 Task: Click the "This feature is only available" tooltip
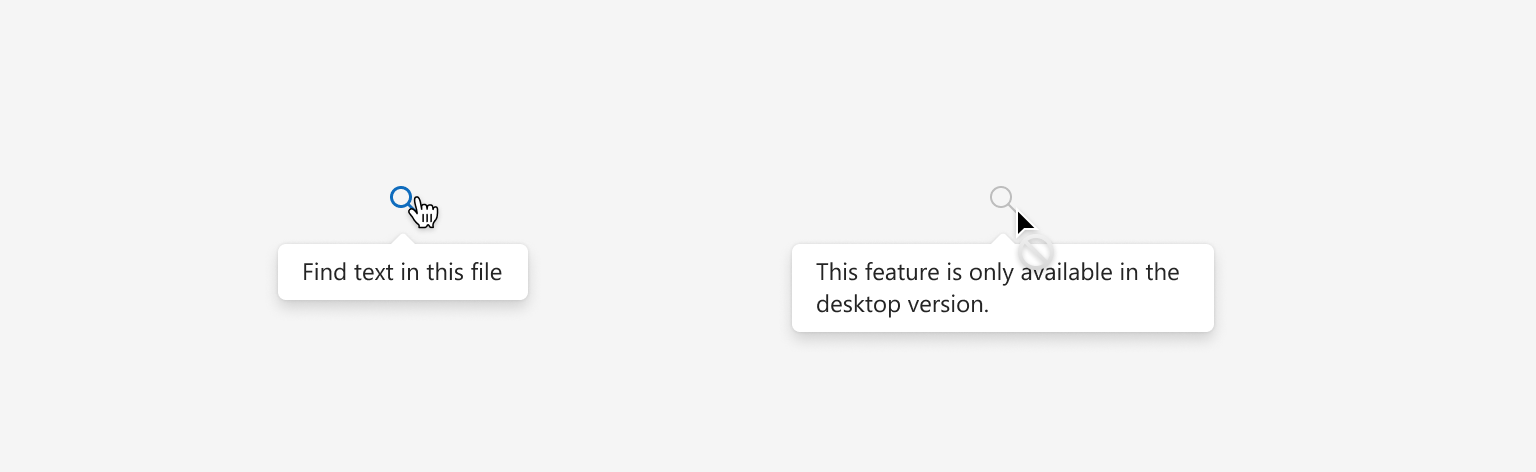(x=1003, y=288)
